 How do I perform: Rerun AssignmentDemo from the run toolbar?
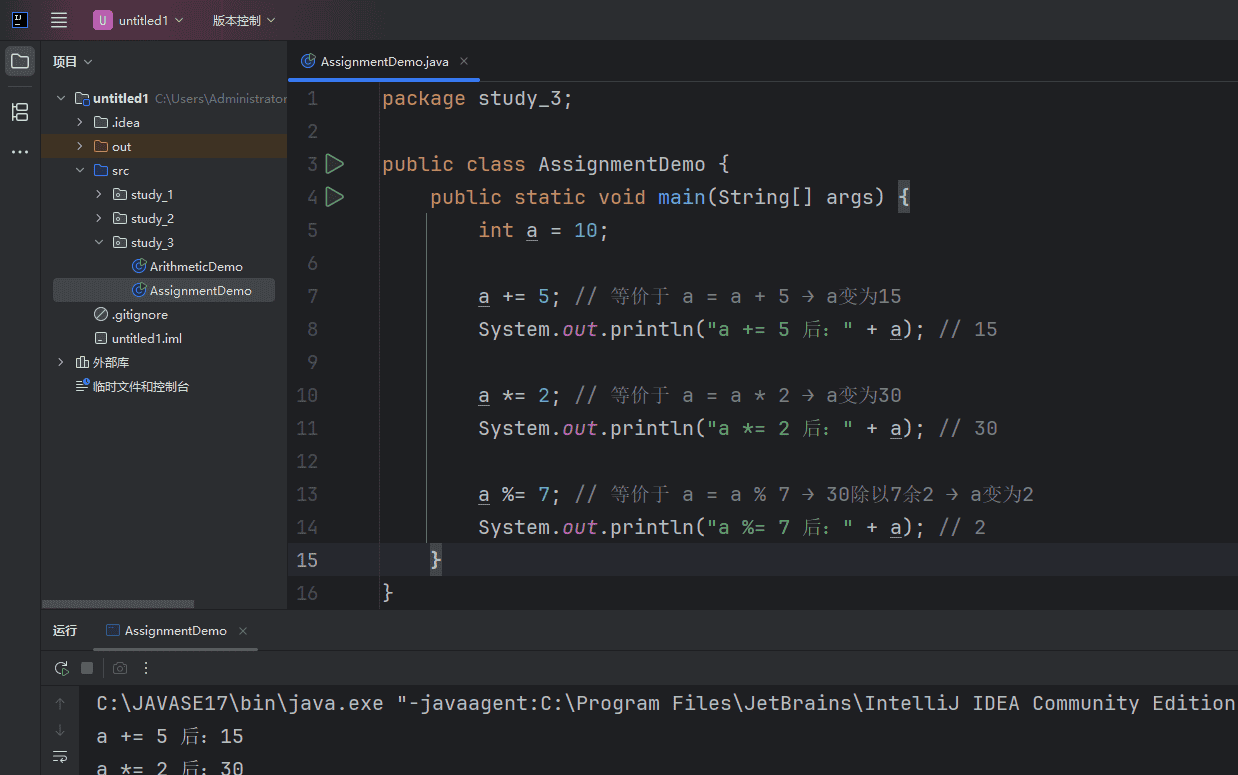[x=61, y=668]
